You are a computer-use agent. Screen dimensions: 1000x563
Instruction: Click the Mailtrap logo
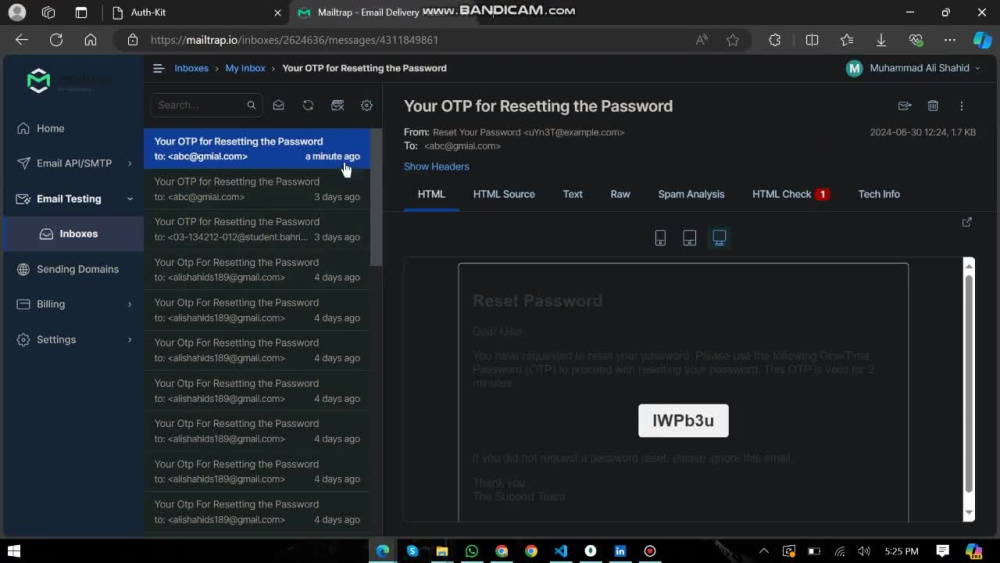click(x=38, y=80)
